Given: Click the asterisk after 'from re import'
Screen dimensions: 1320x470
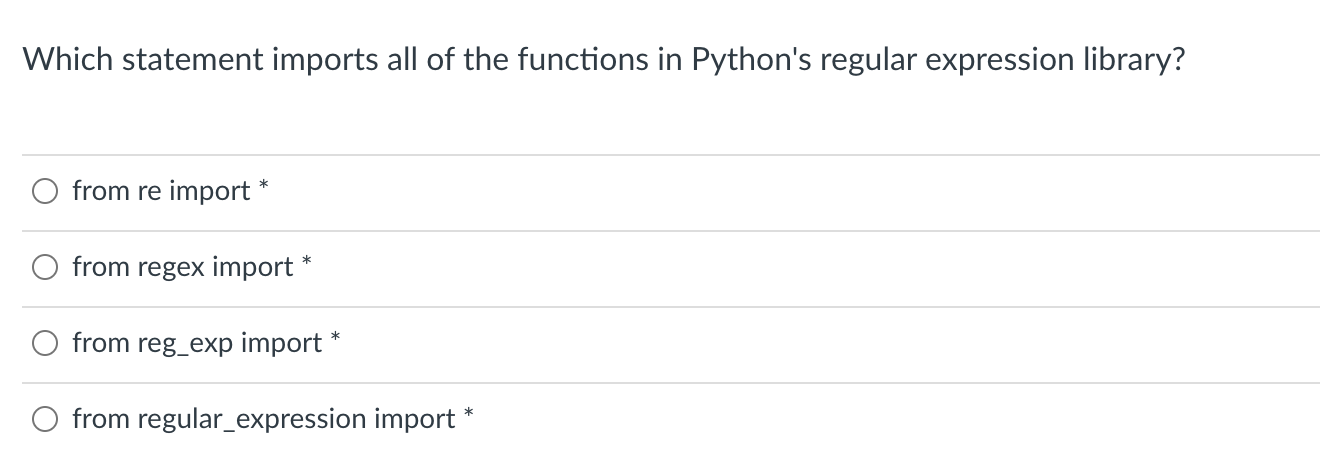Looking at the screenshot, I should pos(265,186).
